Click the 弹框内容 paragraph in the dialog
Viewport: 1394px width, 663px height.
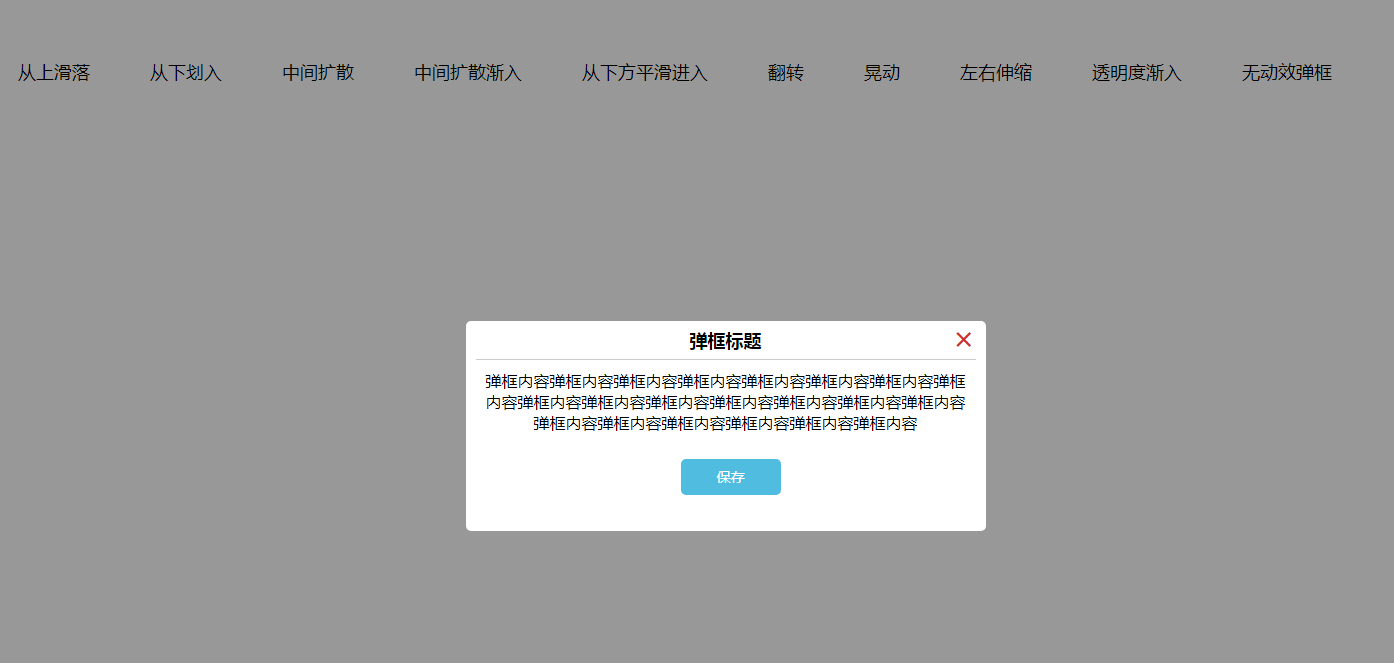[x=726, y=403]
